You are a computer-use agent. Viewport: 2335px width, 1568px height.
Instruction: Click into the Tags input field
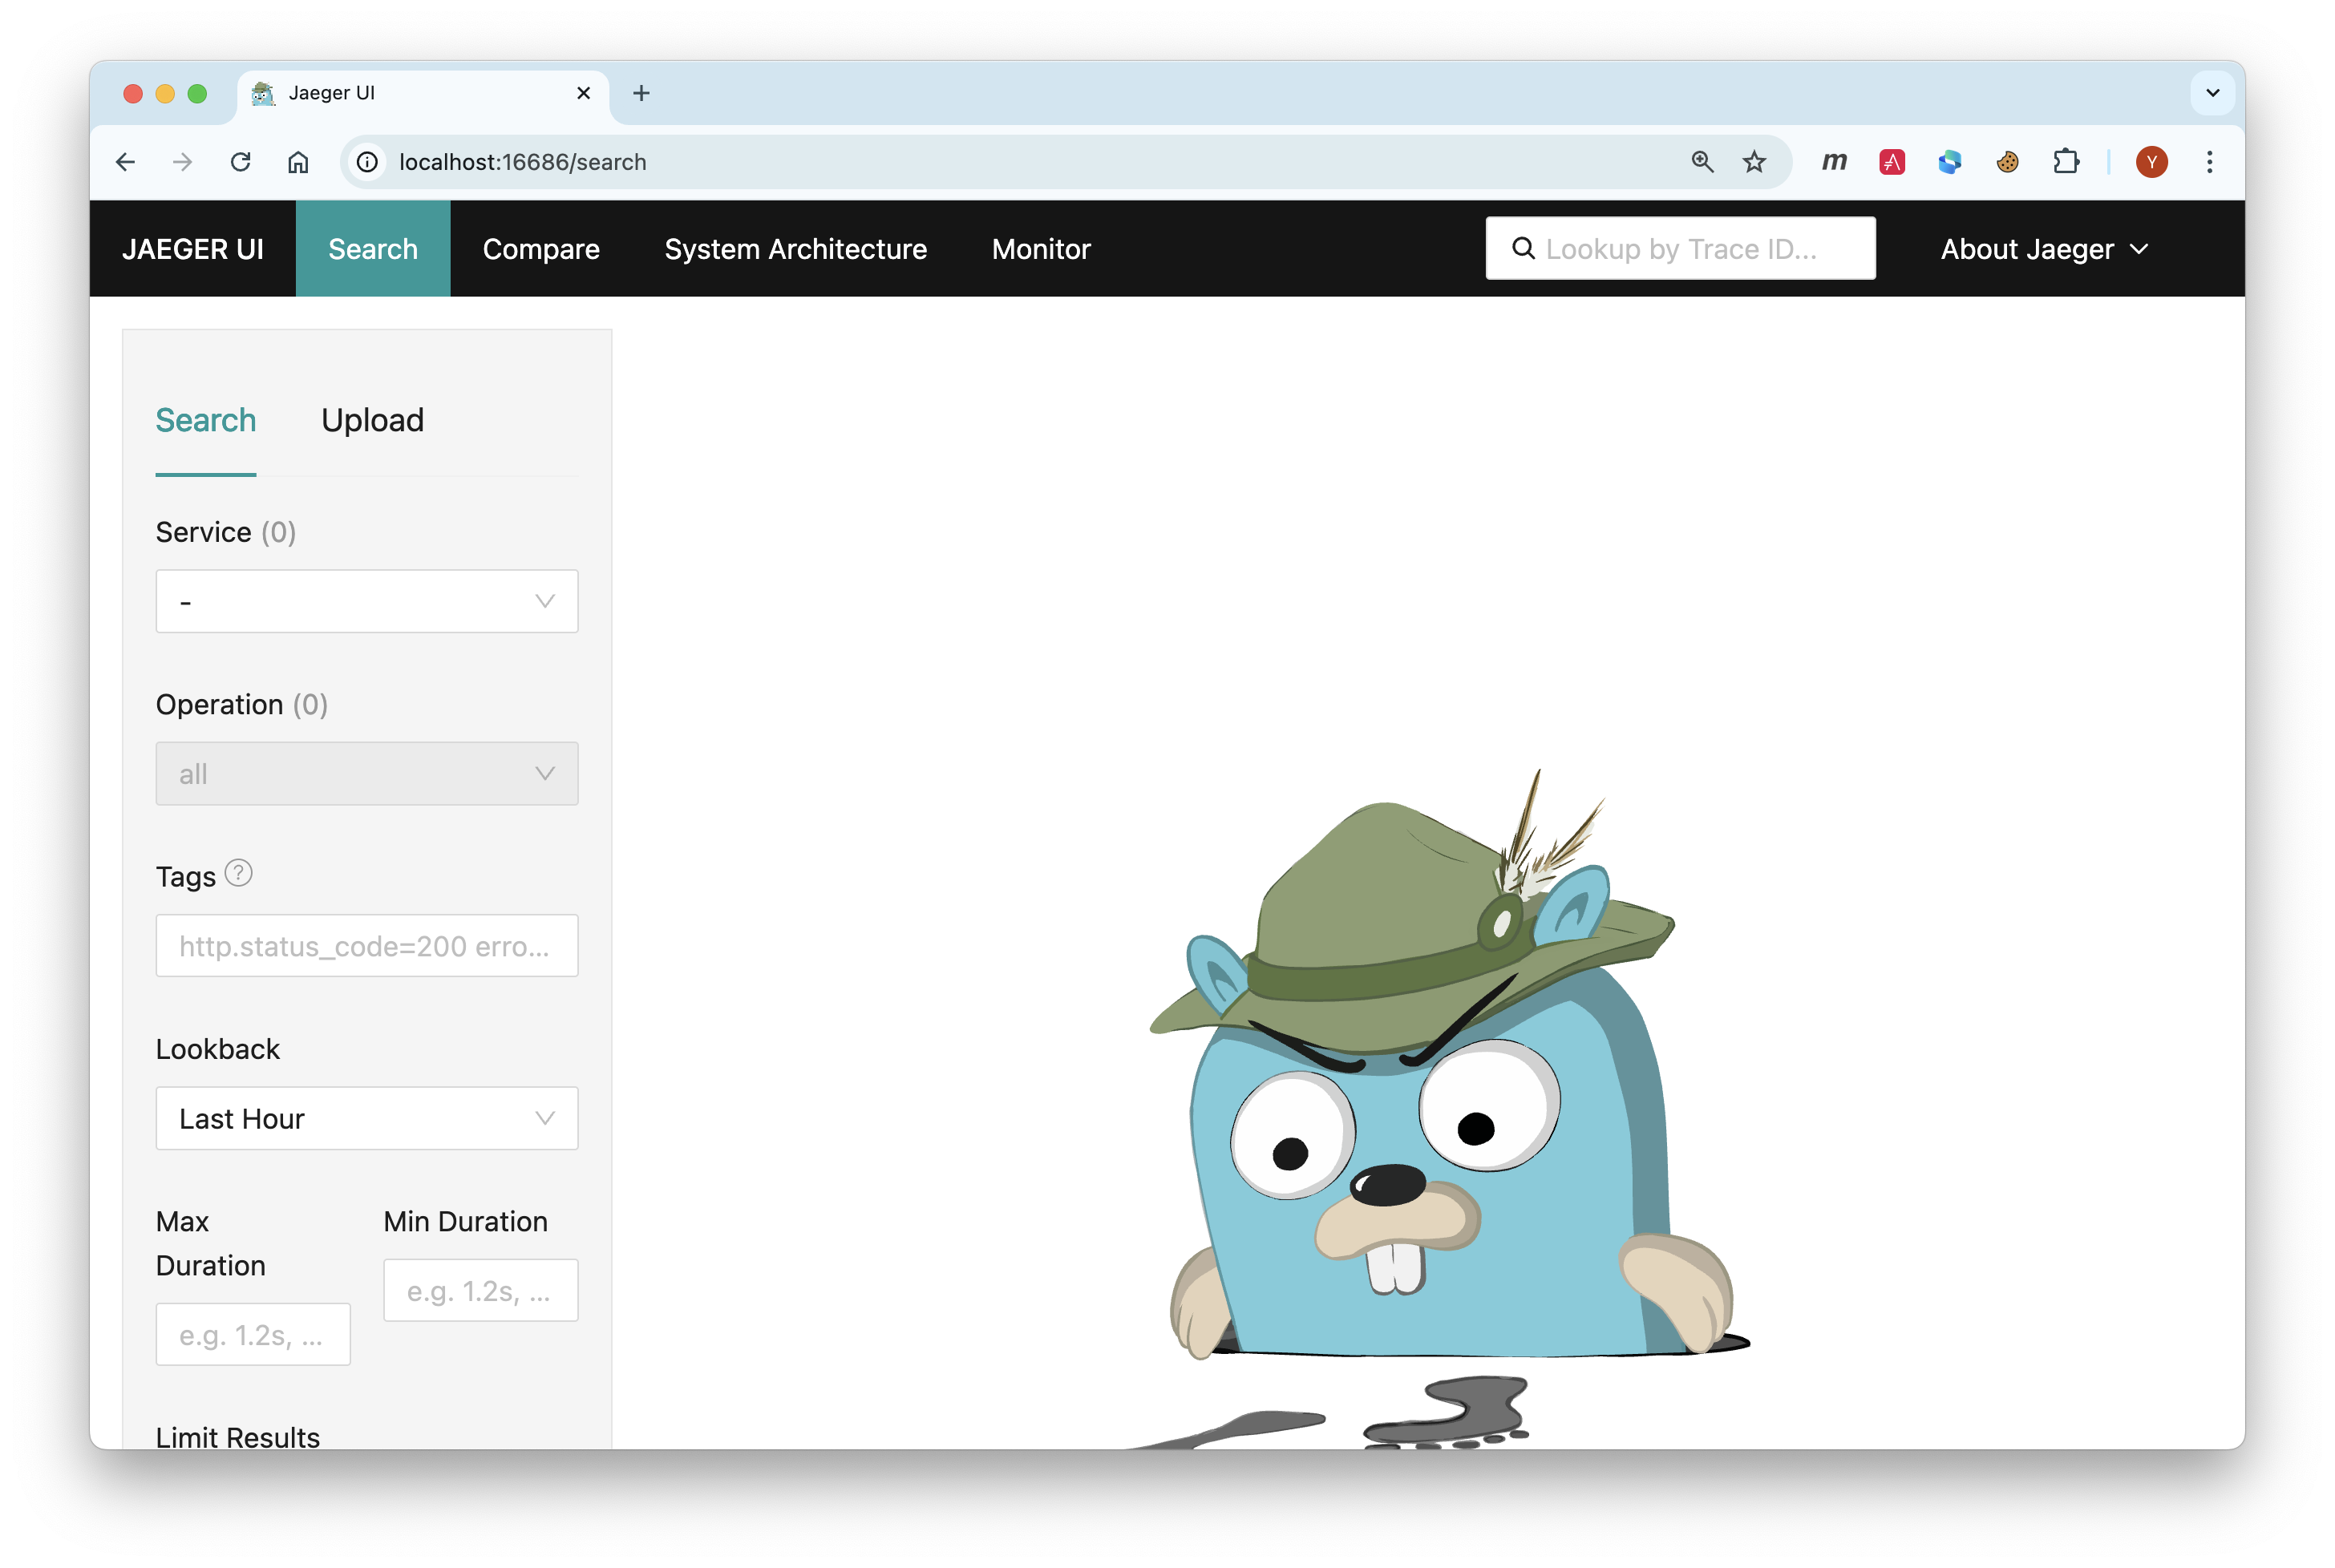tap(367, 946)
